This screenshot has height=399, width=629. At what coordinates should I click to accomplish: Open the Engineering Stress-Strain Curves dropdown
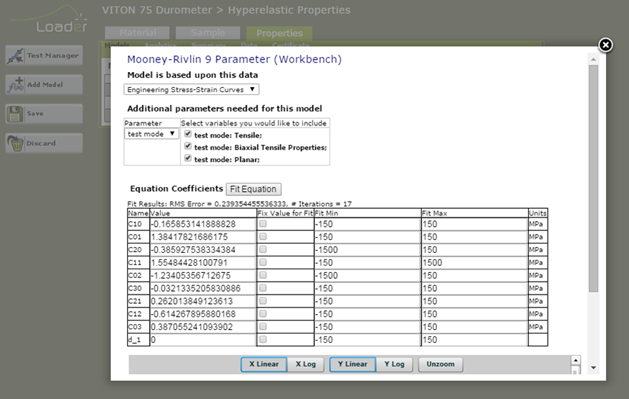191,89
